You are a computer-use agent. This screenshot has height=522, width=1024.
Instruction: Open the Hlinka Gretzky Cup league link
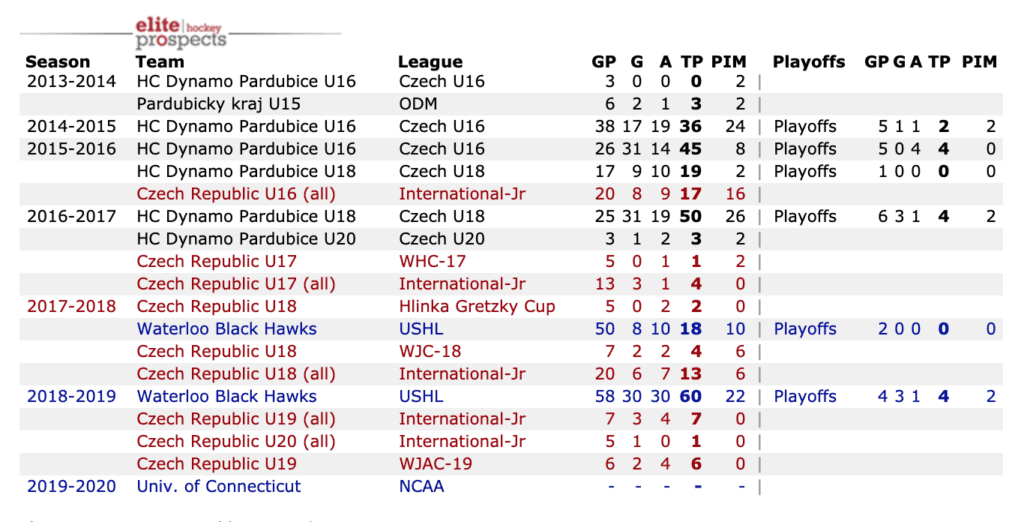pos(476,307)
